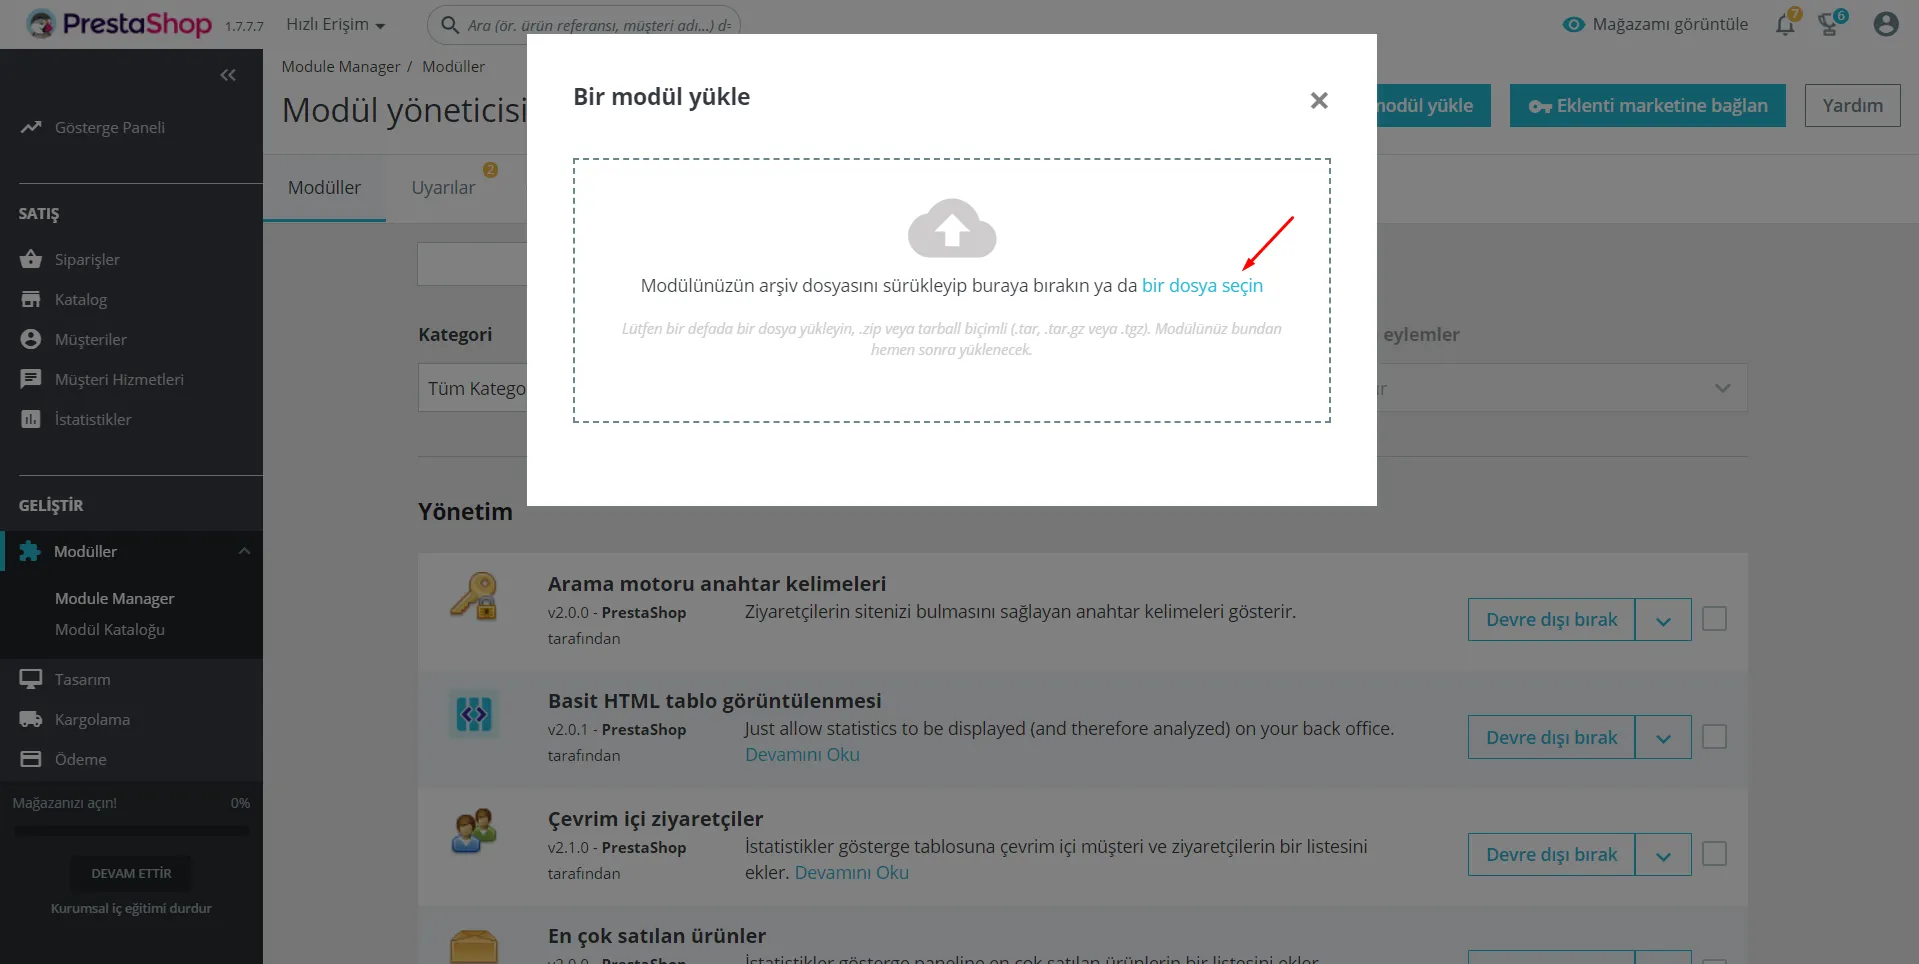
Task: Open the notifications bell icon
Action: click(1785, 24)
